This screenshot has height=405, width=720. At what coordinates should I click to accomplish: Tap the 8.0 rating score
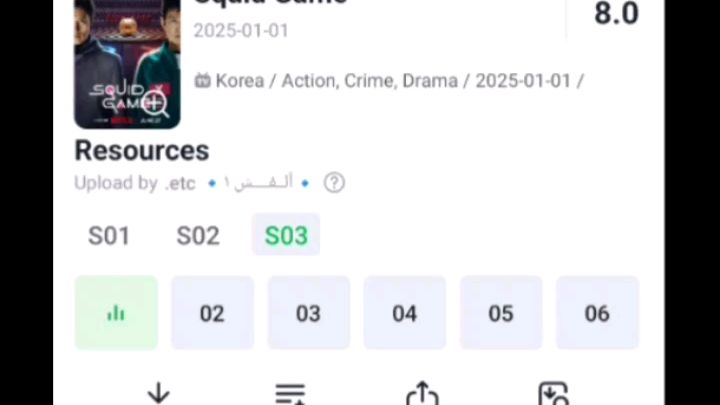(x=616, y=14)
